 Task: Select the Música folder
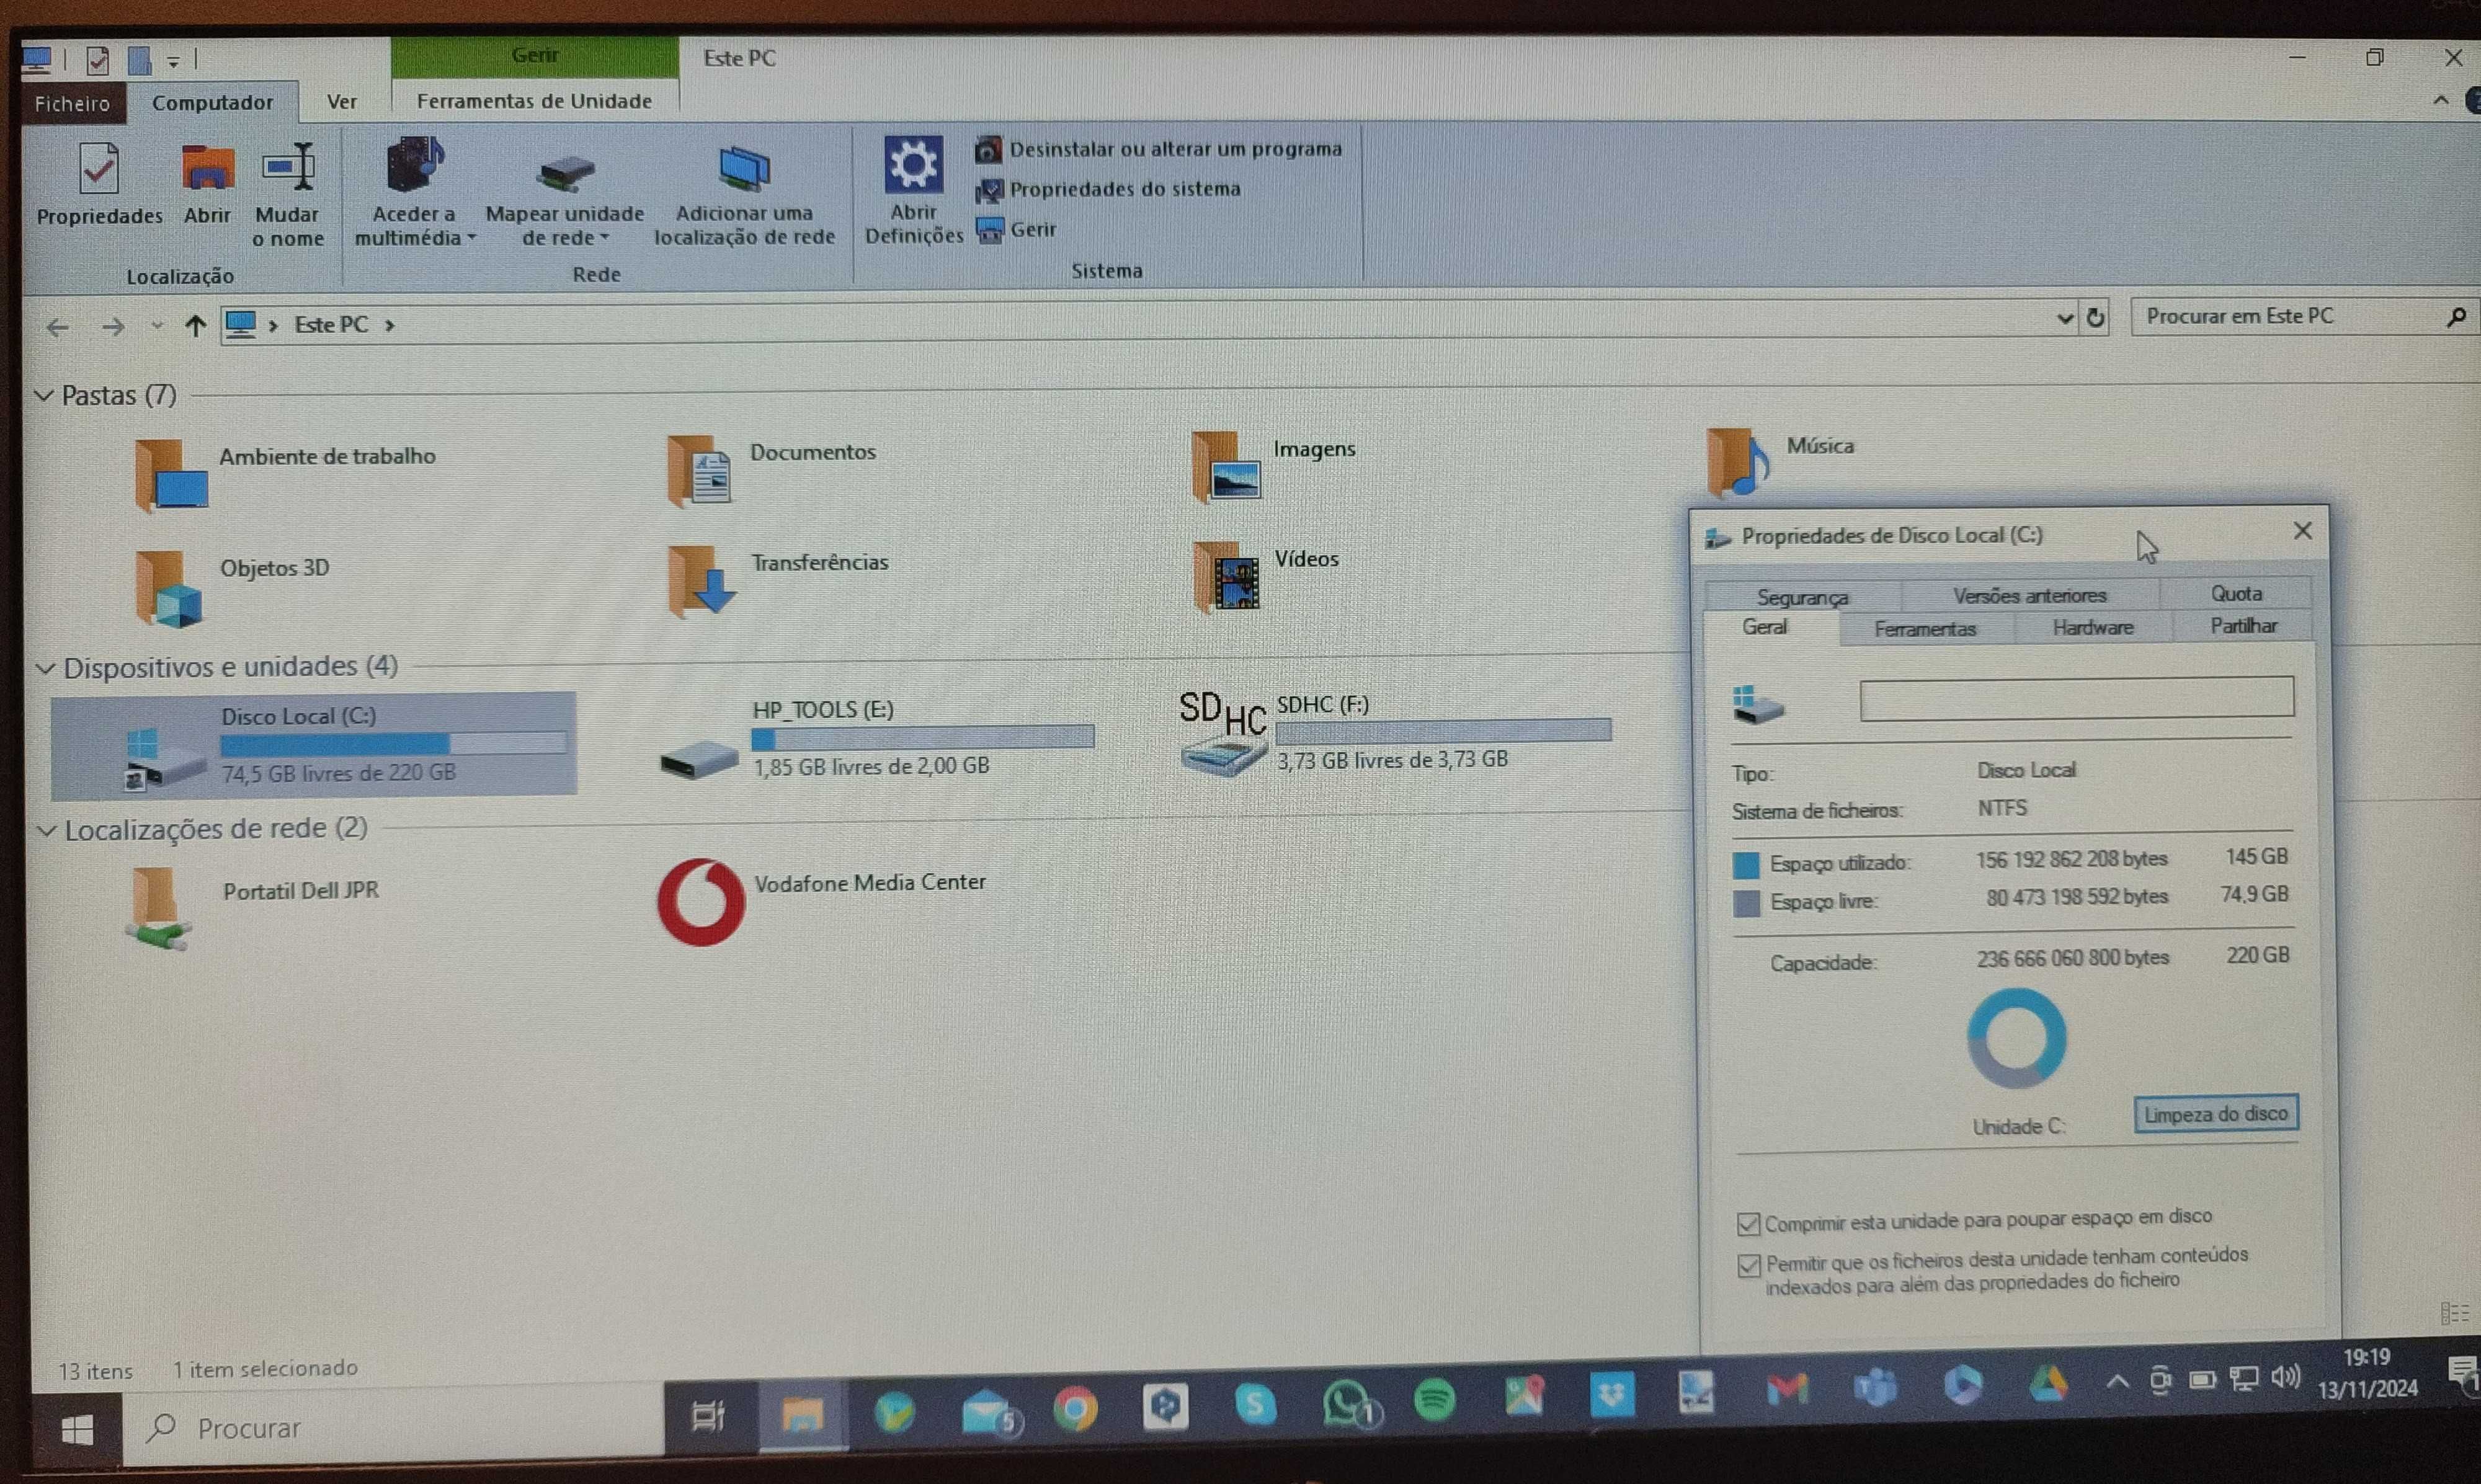pyautogui.click(x=1780, y=462)
